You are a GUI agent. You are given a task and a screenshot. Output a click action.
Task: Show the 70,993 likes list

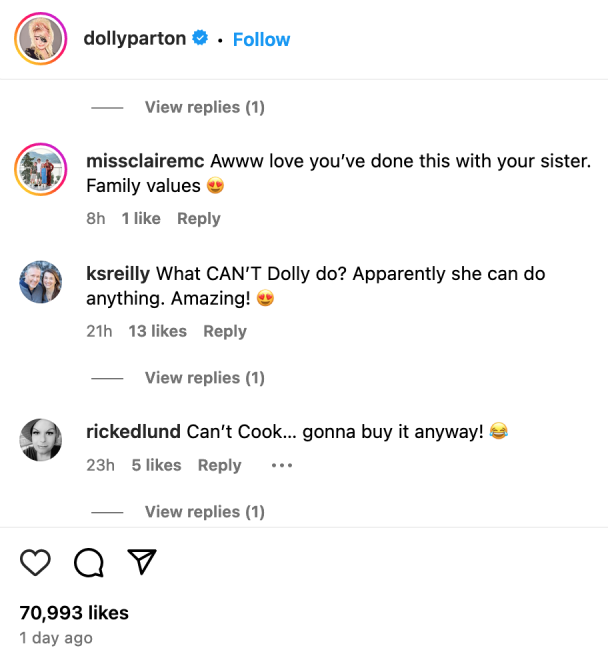click(74, 612)
